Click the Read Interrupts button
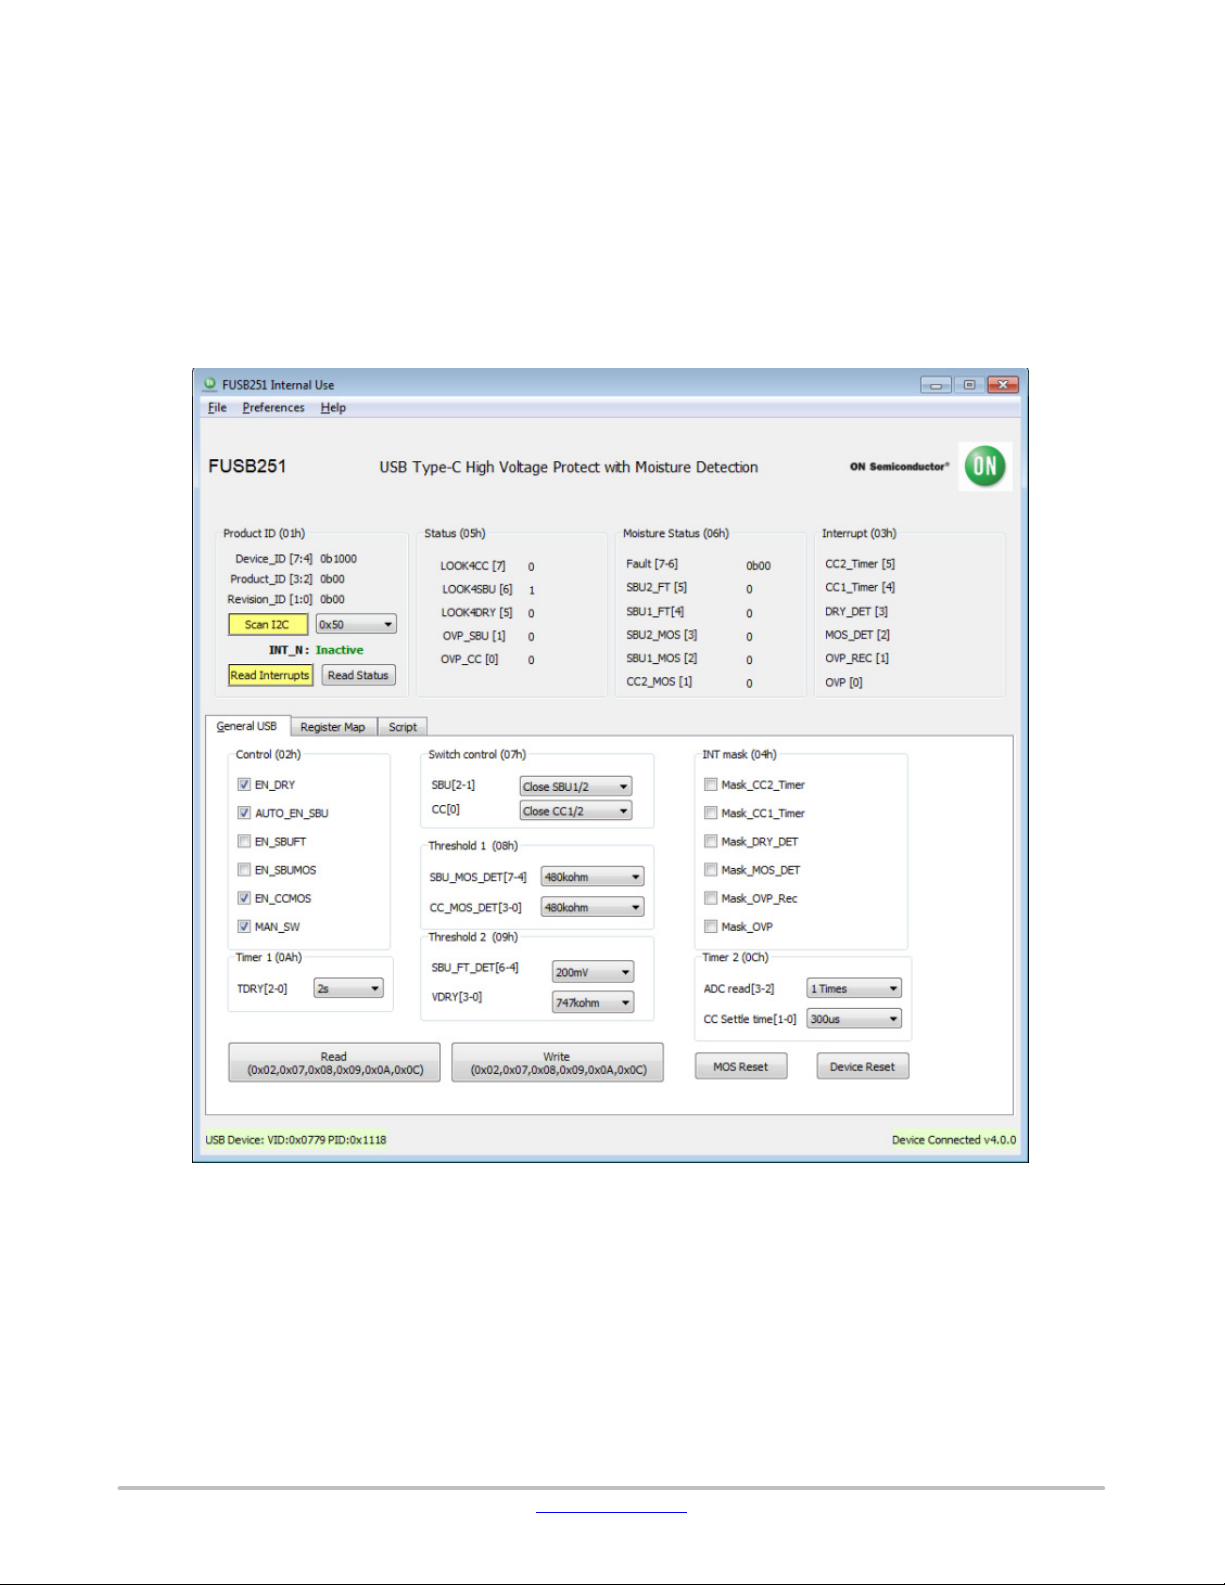1225x1585 pixels. (x=270, y=675)
